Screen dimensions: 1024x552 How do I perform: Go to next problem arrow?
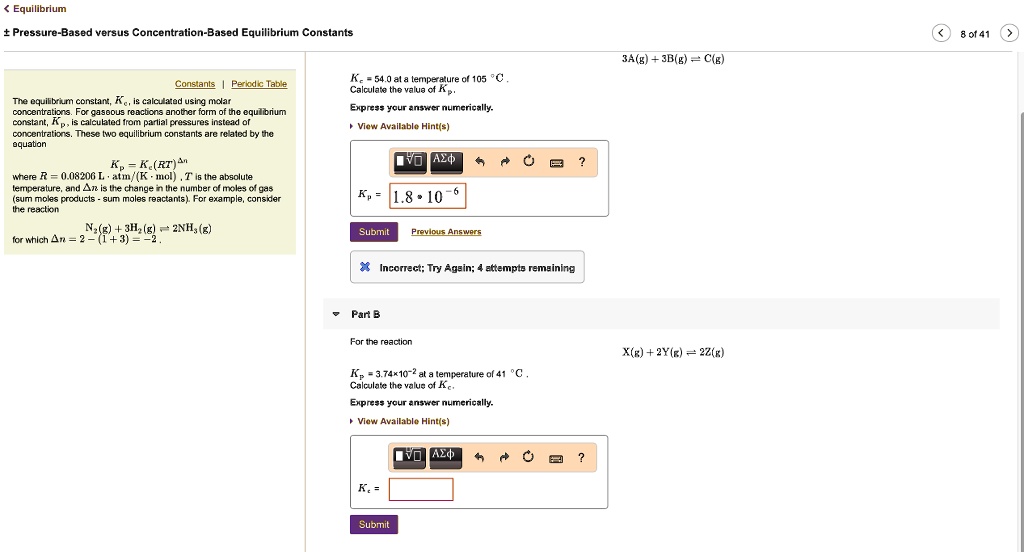(1009, 34)
